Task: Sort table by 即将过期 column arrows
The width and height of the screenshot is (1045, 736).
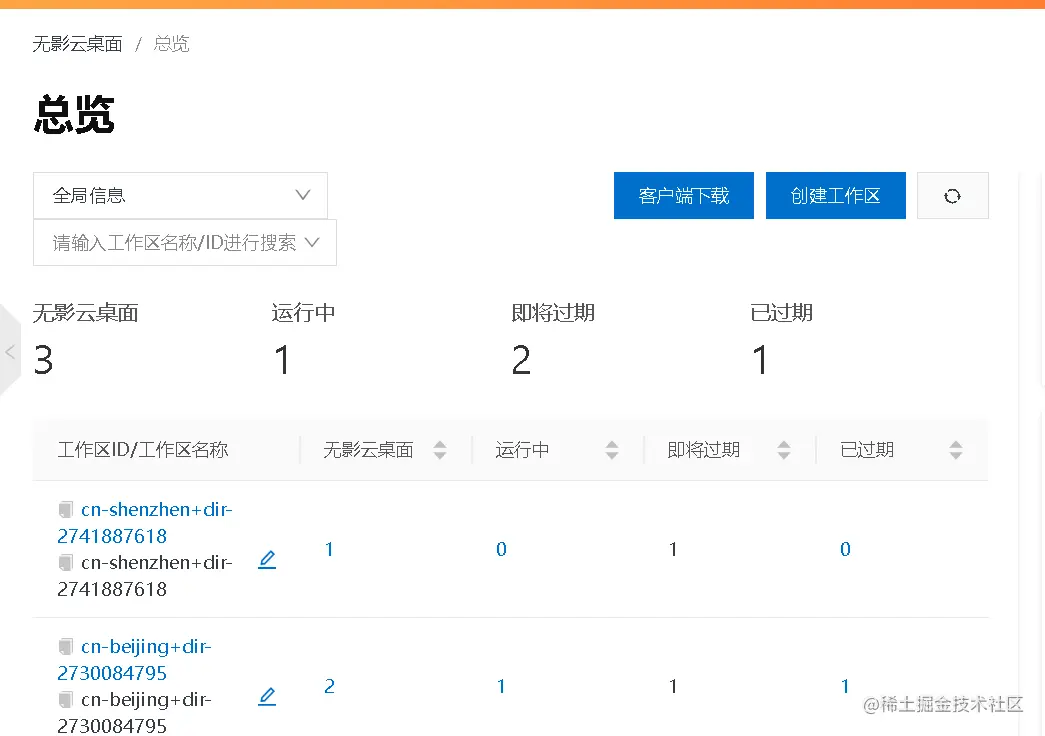Action: pyautogui.click(x=784, y=450)
